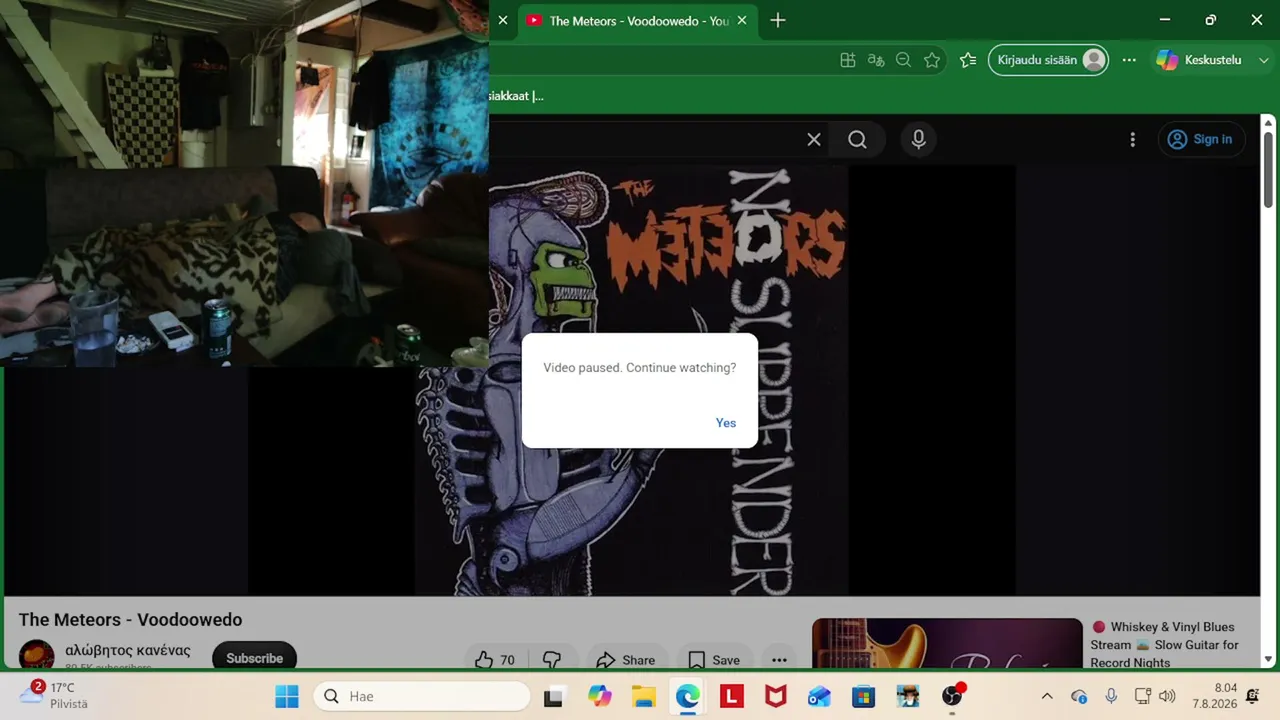Open the weather widget showing 17°C
This screenshot has height=720, width=1280.
[55, 696]
